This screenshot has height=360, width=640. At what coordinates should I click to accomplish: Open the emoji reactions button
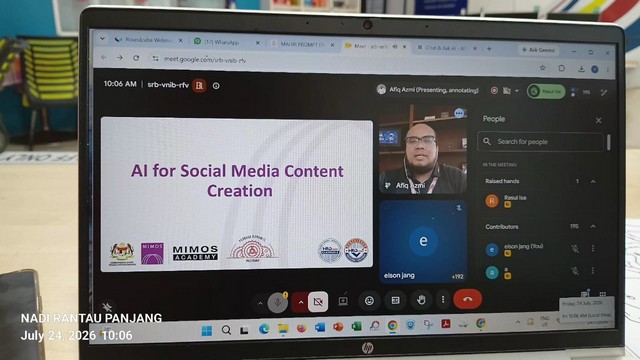pos(369,301)
